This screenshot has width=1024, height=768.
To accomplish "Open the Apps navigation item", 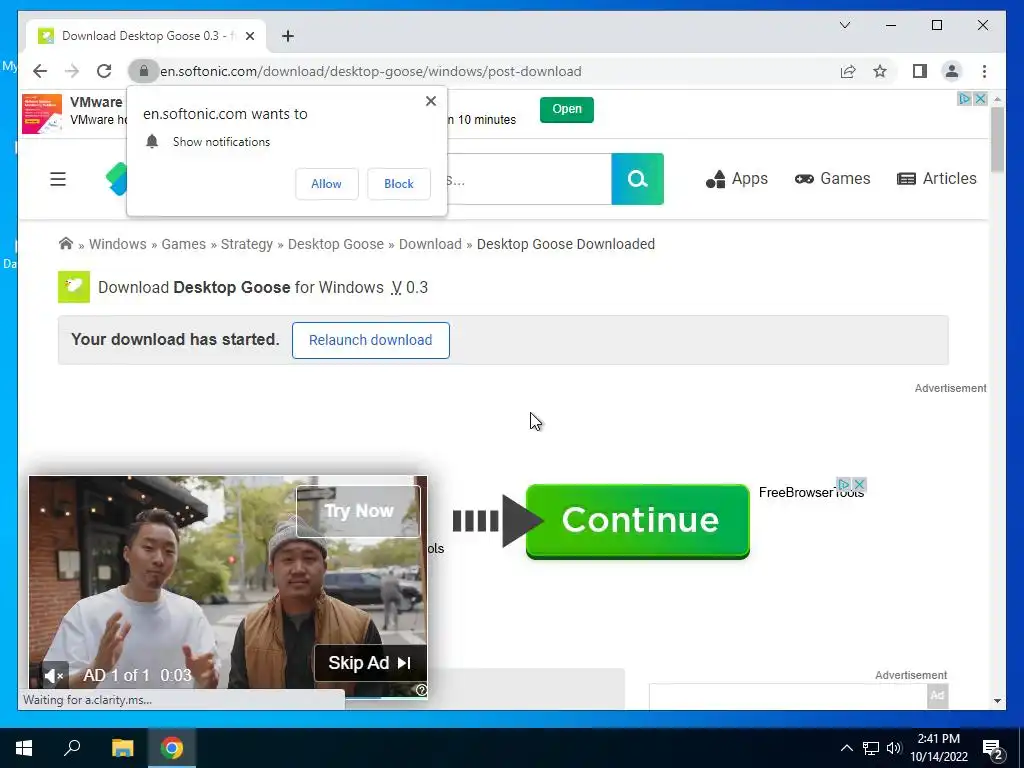I will 737,179.
